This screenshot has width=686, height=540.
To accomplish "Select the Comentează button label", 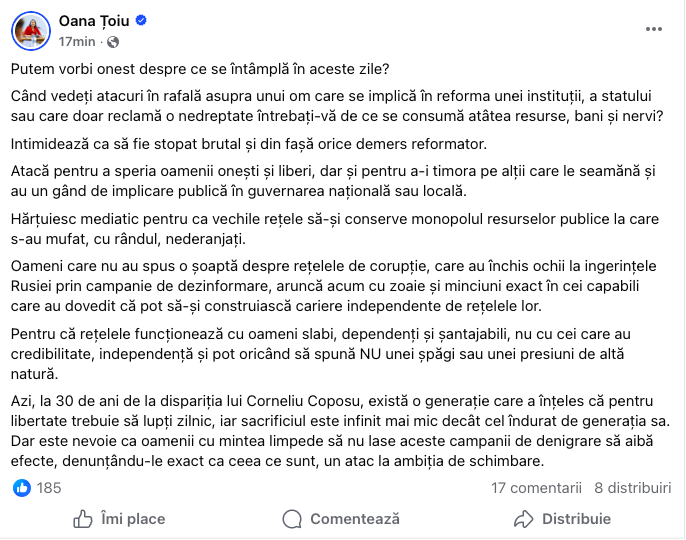I will click(x=355, y=519).
